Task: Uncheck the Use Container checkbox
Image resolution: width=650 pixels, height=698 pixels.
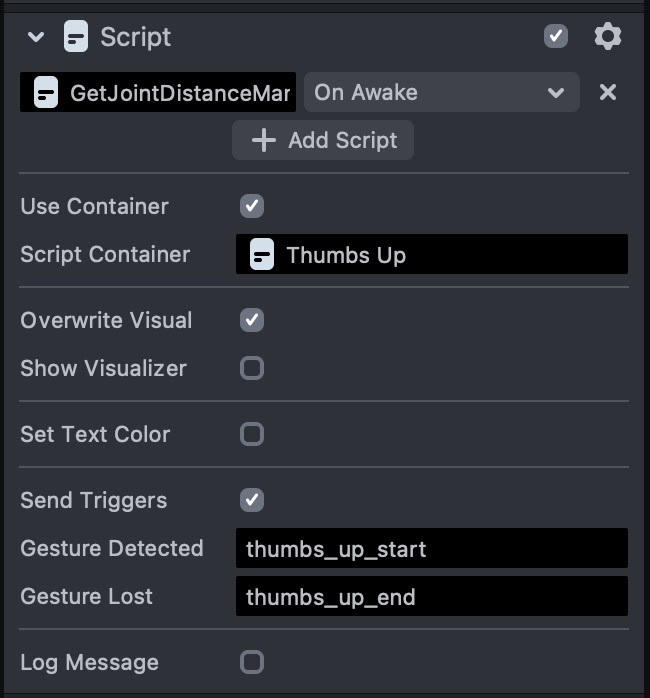Action: (x=252, y=206)
